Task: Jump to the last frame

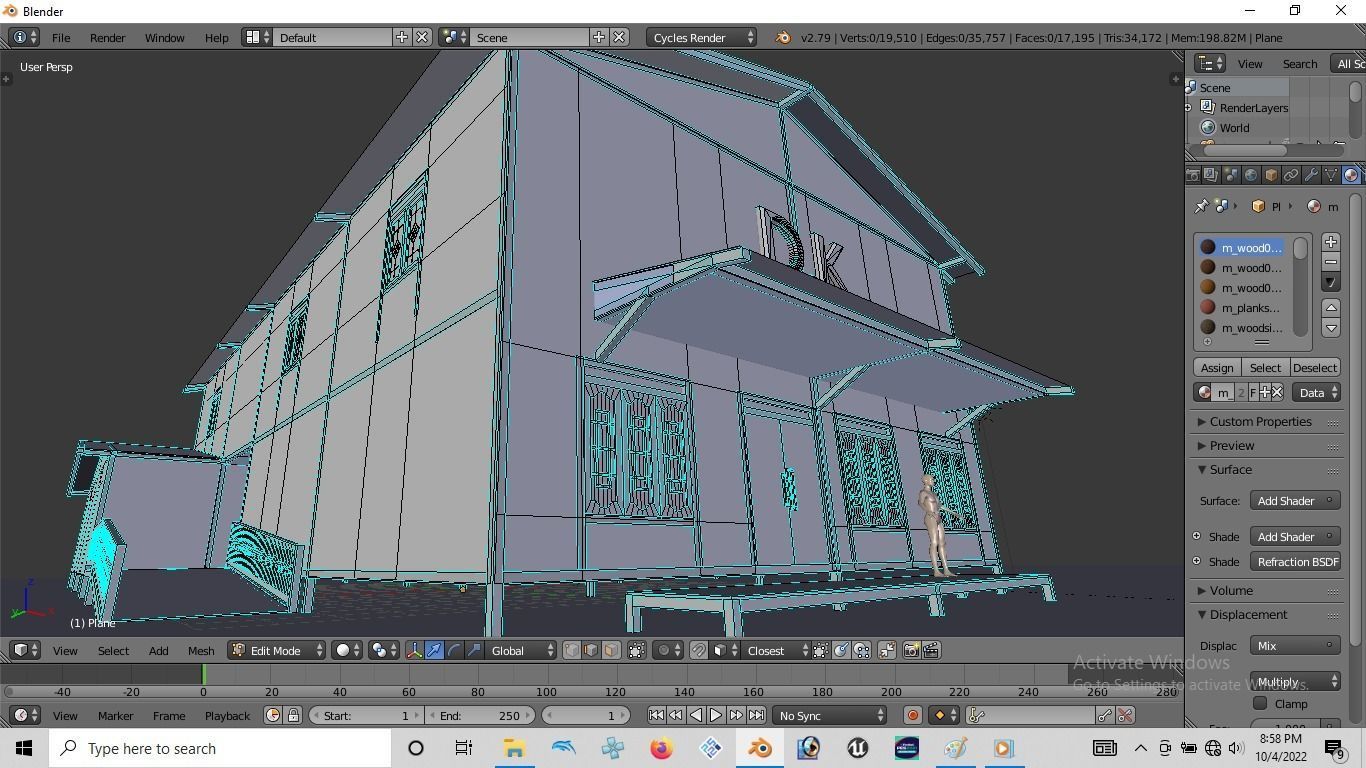Action: tap(756, 716)
